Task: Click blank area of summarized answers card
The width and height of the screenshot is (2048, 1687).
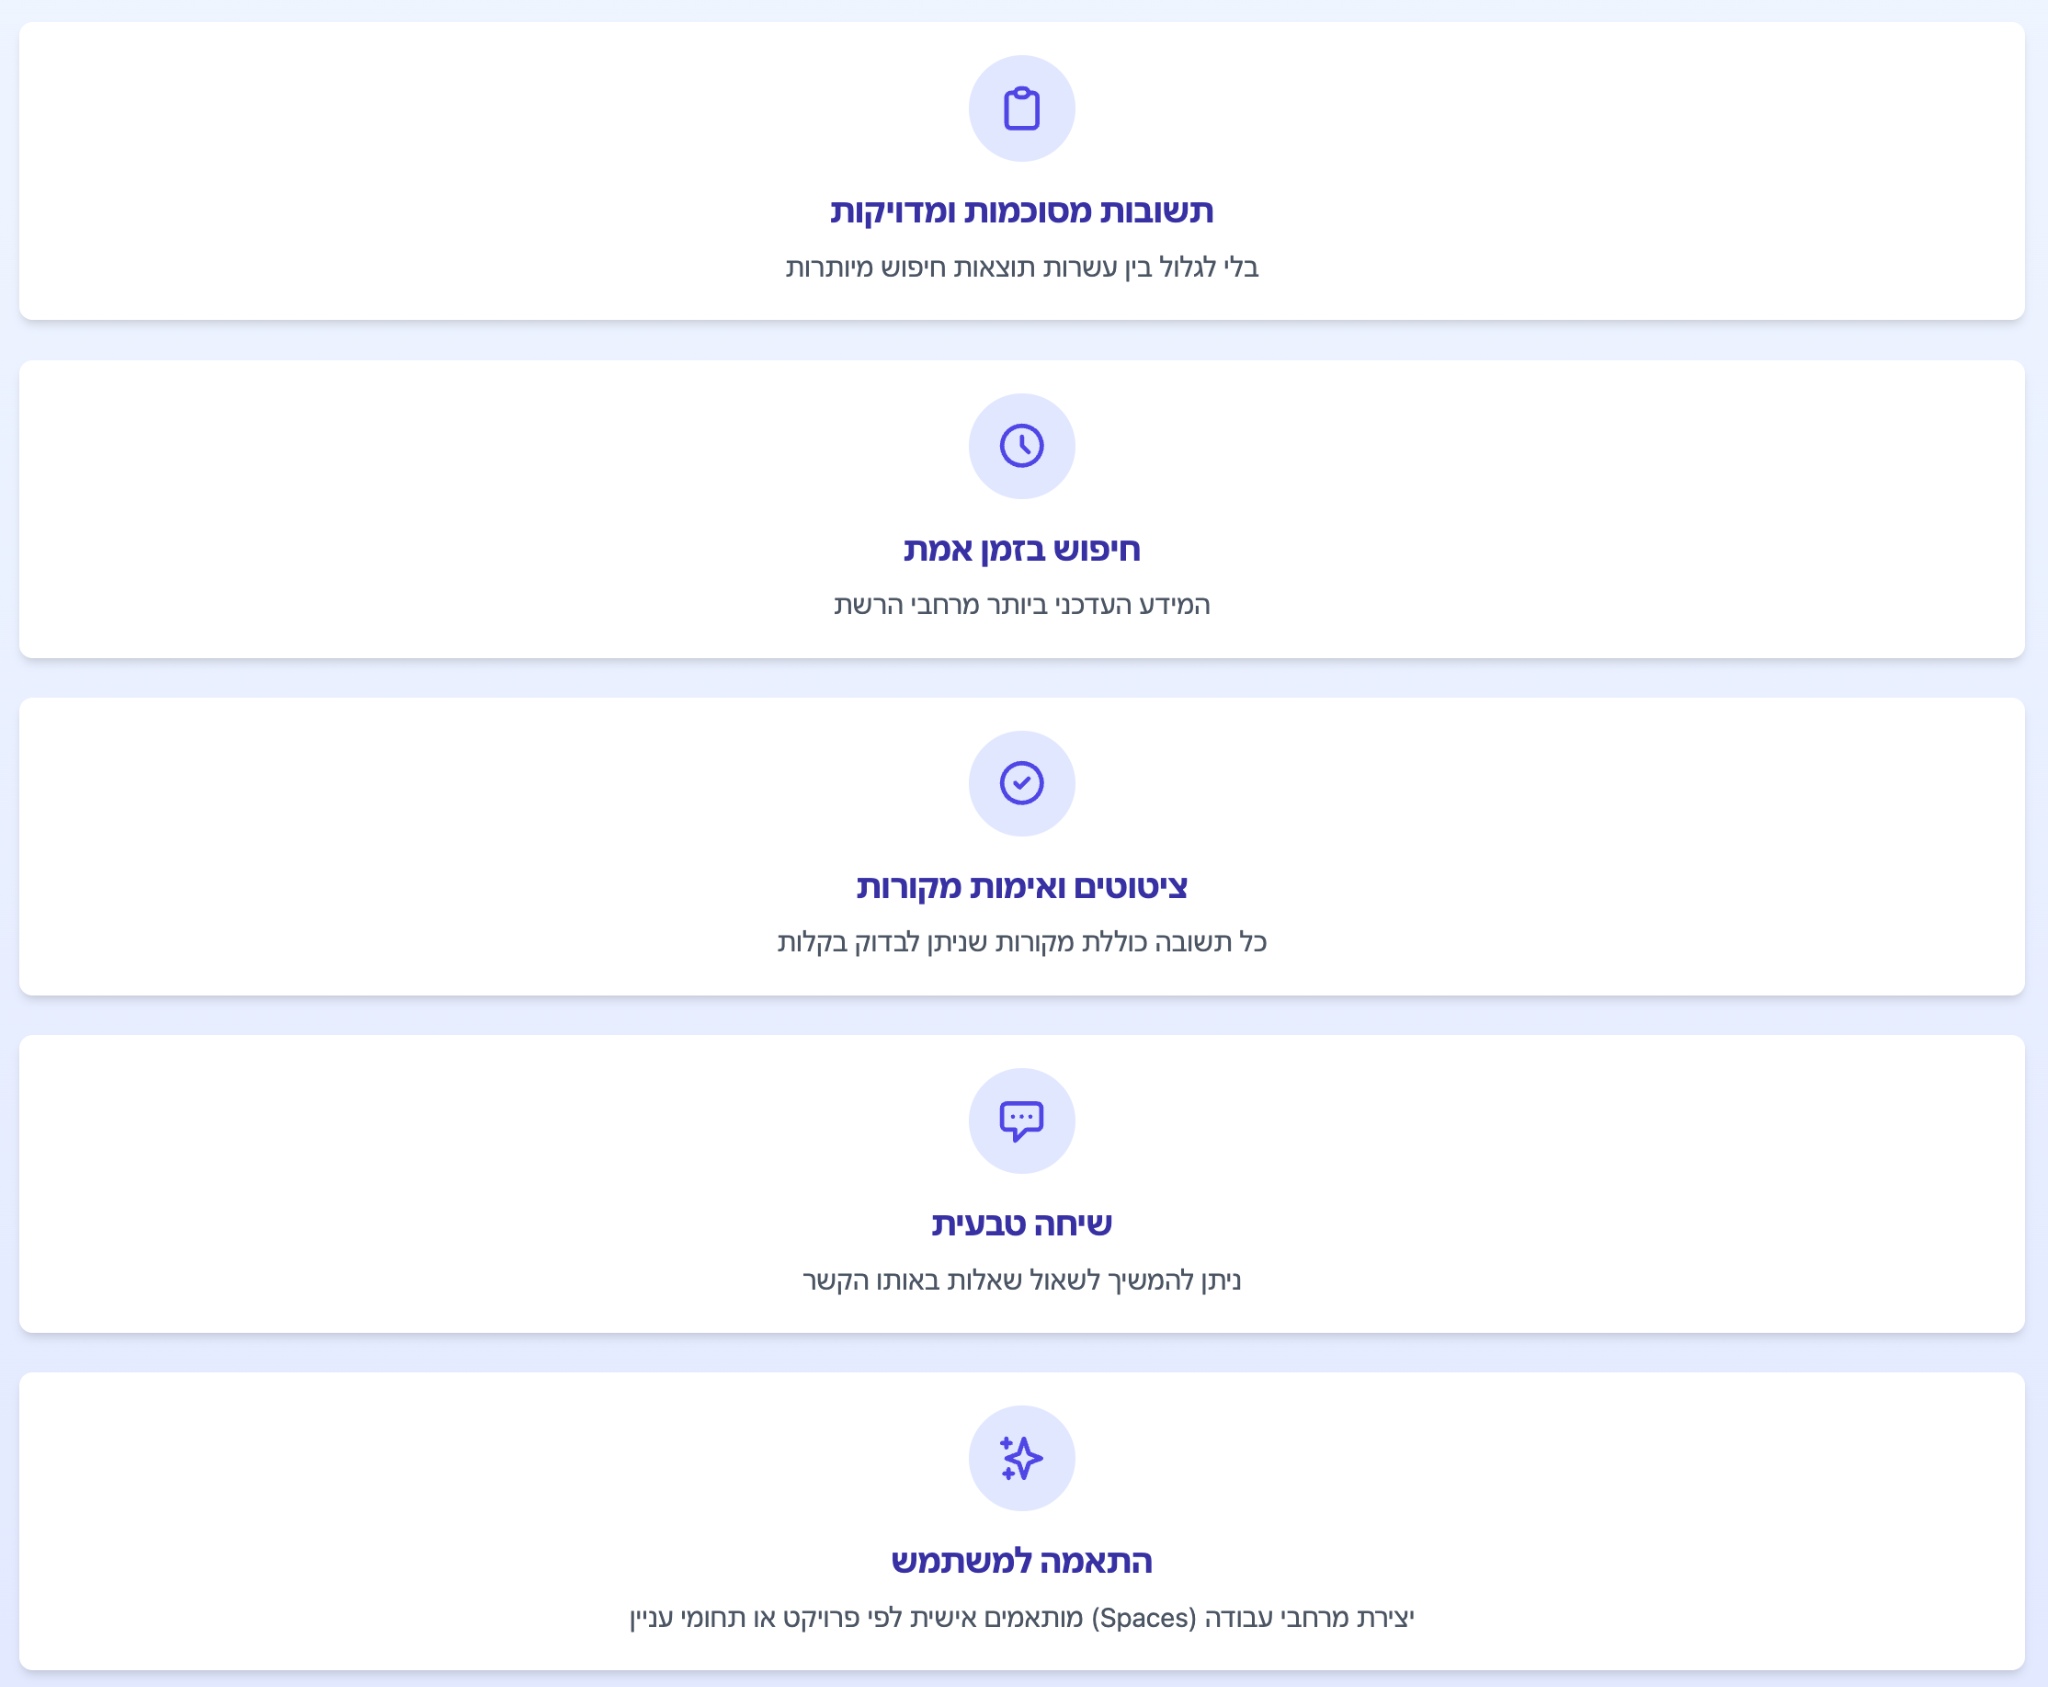Action: click(x=400, y=170)
